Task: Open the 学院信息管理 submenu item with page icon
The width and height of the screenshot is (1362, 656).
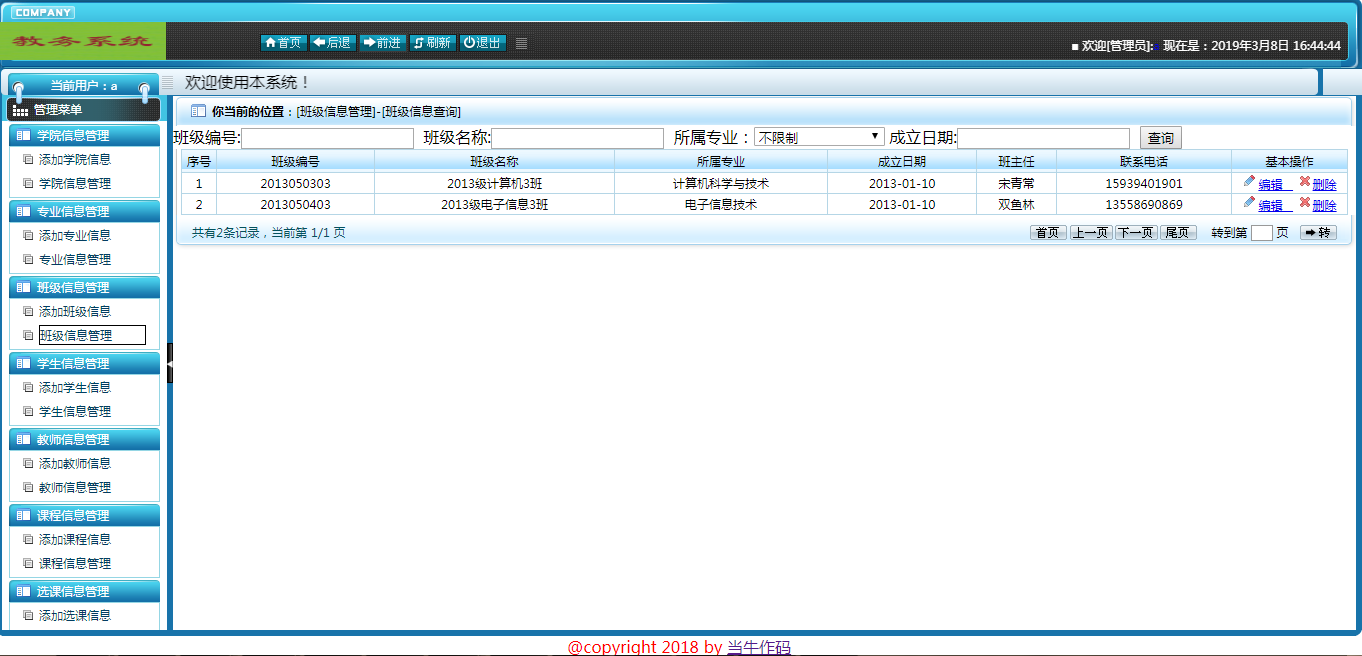Action: pyautogui.click(x=75, y=183)
